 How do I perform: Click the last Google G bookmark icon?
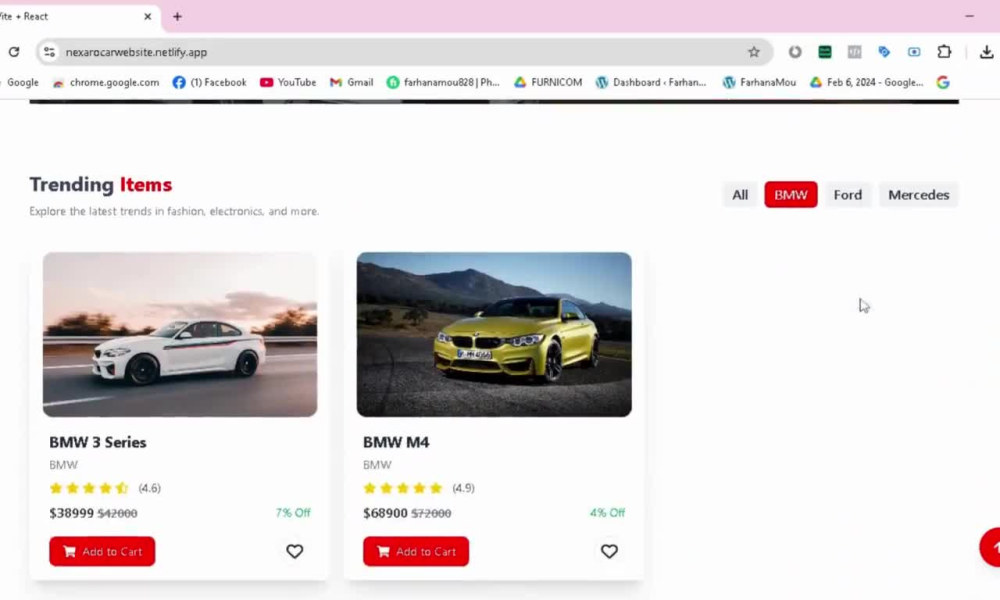coord(943,82)
